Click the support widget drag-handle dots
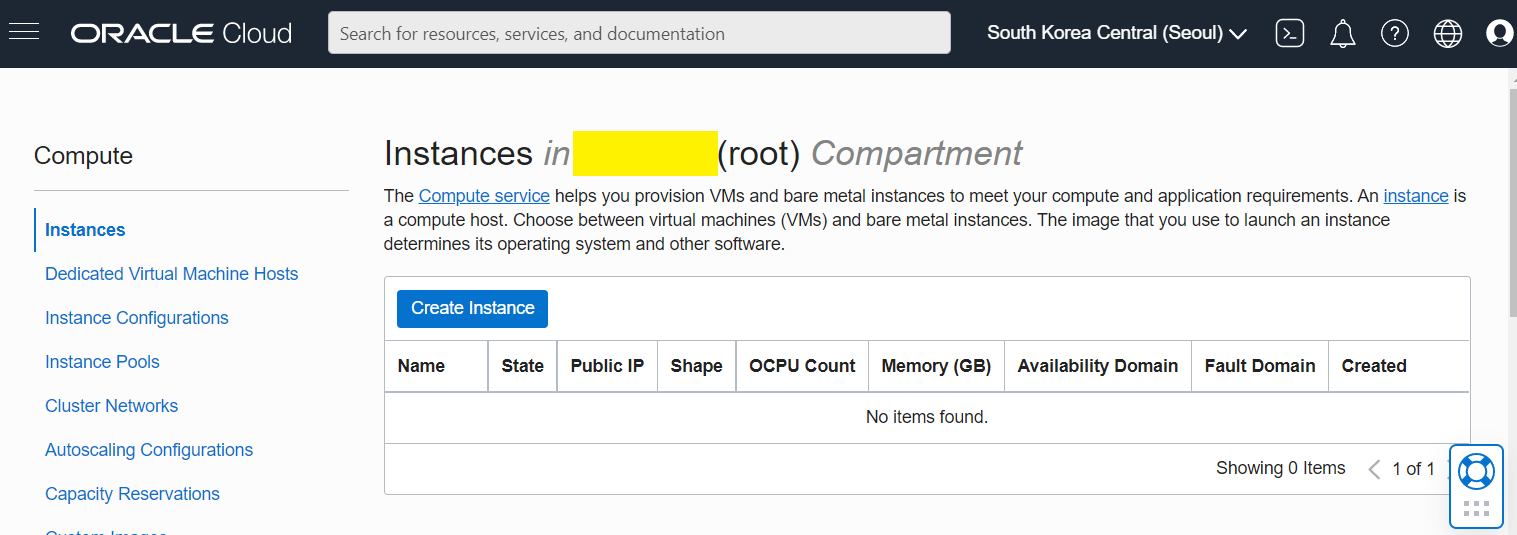The height and width of the screenshot is (535, 1517). pos(1476,508)
